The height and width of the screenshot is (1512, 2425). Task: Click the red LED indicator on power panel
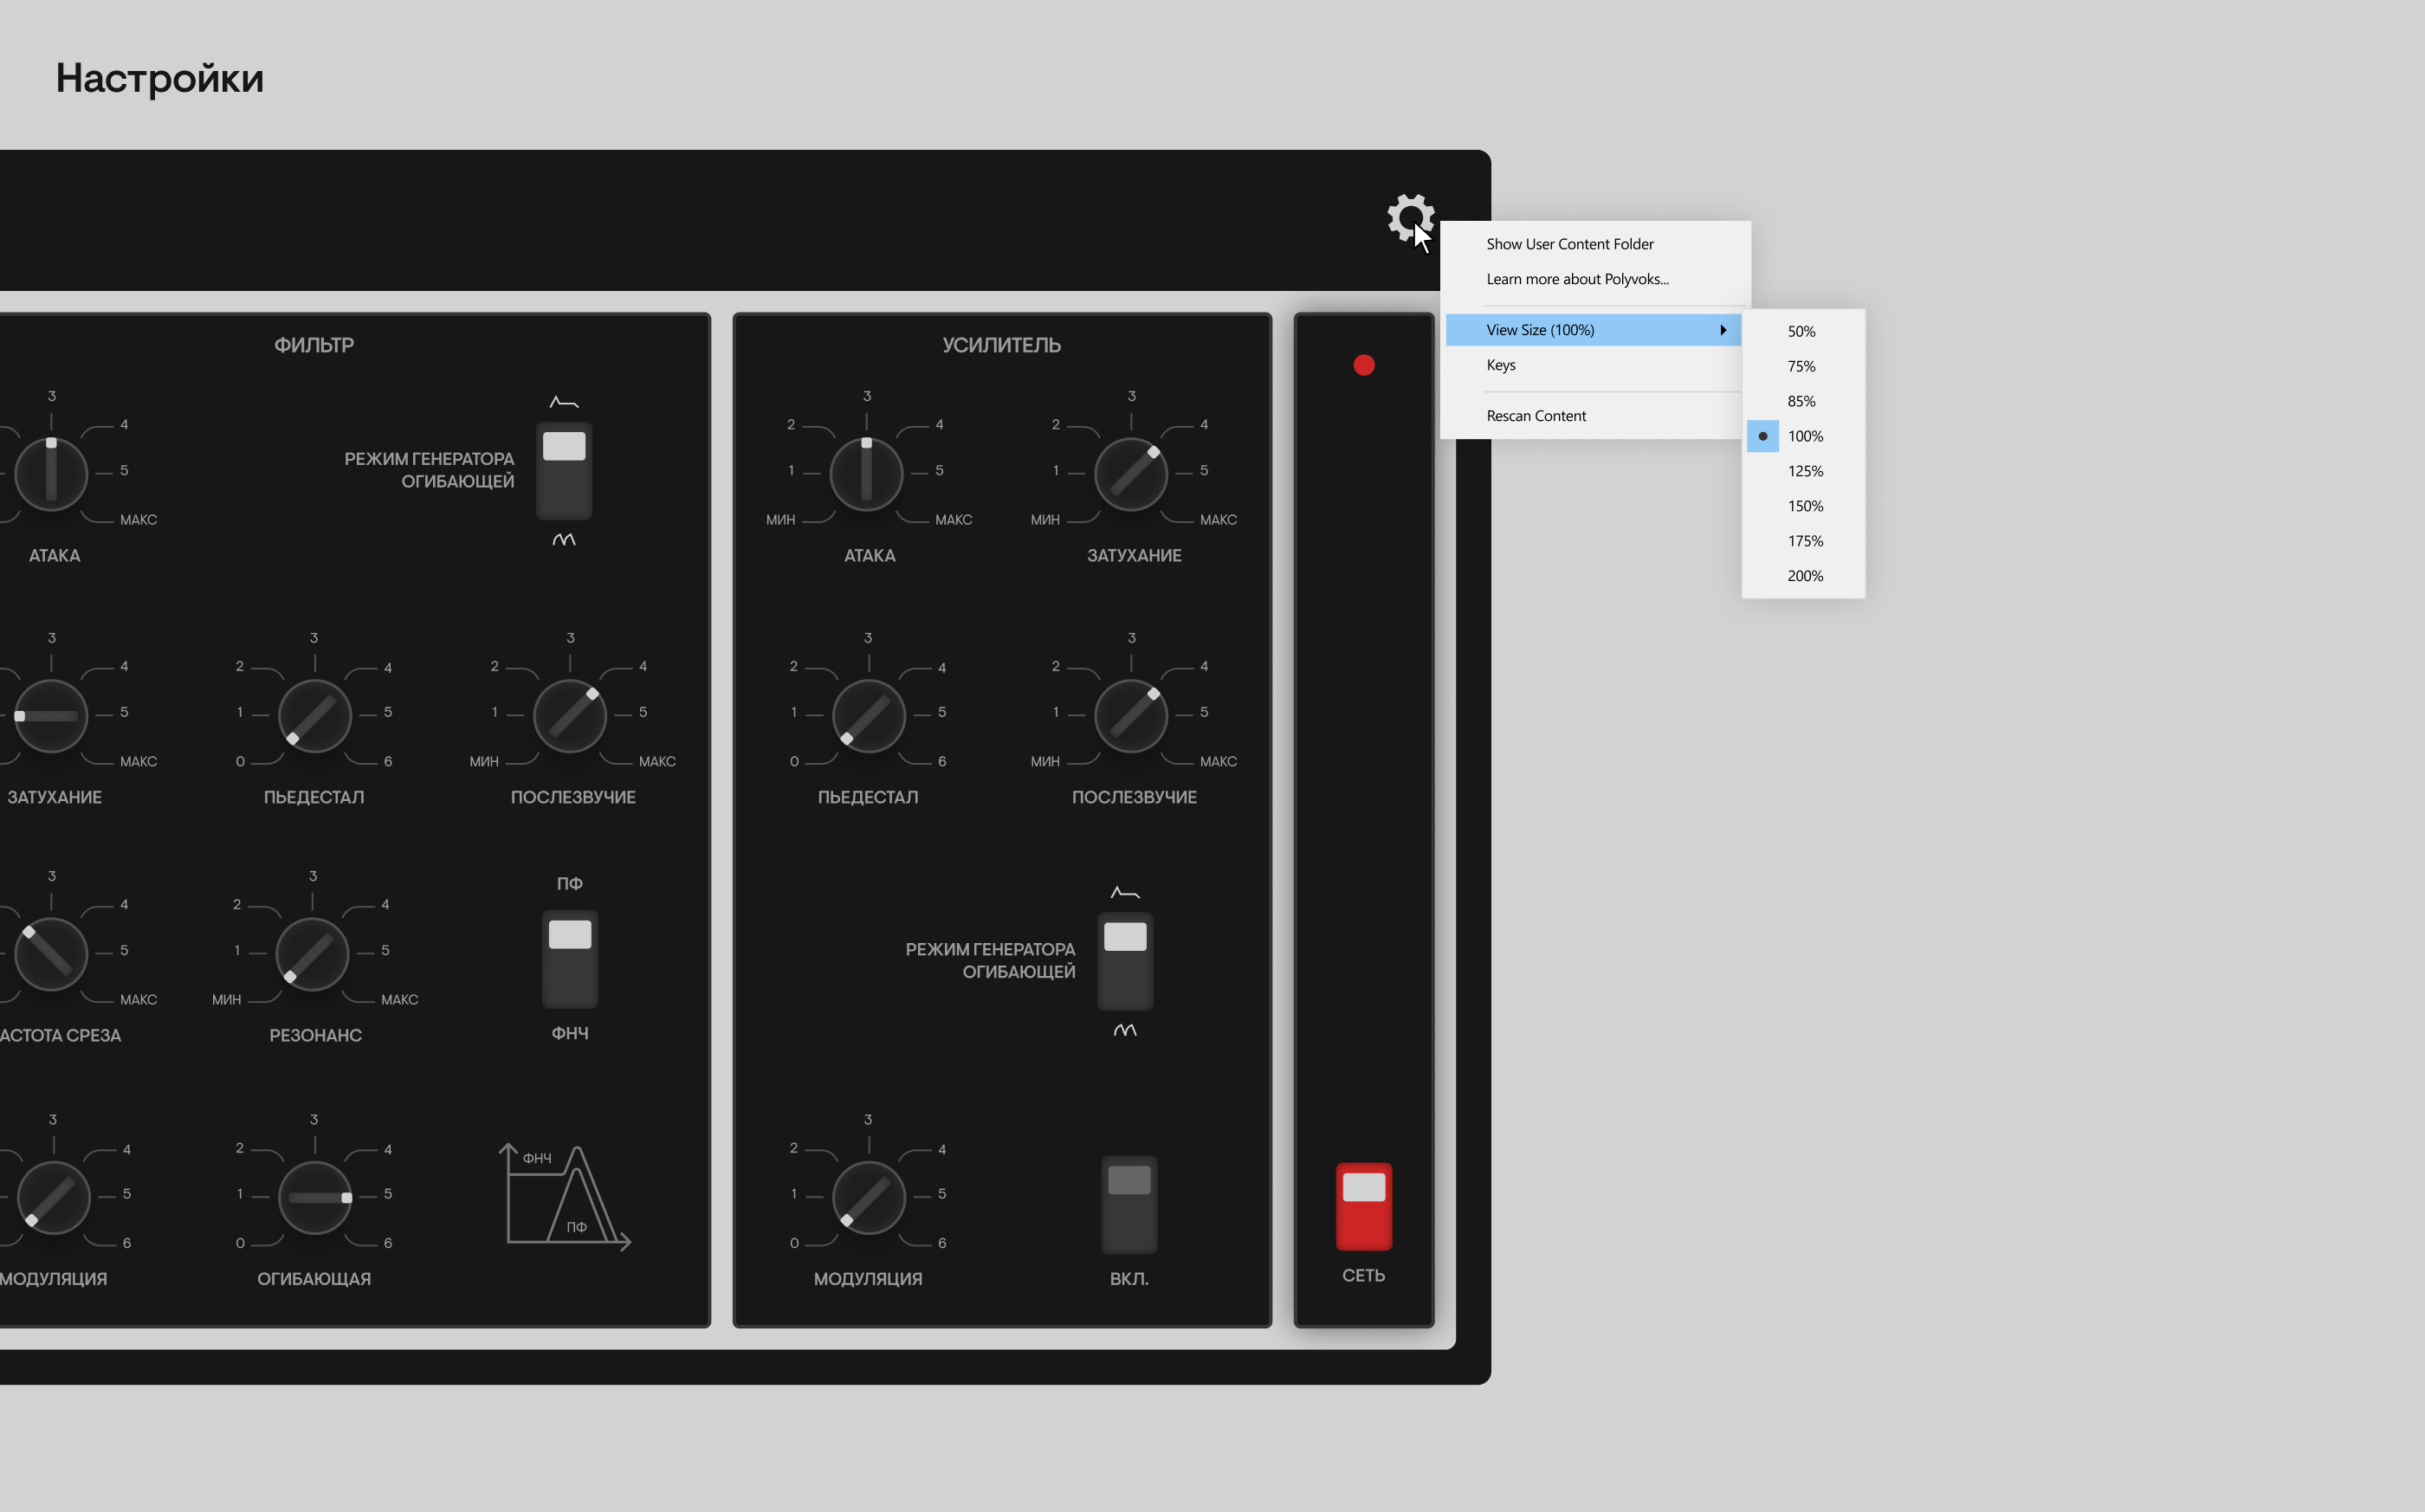[1364, 364]
